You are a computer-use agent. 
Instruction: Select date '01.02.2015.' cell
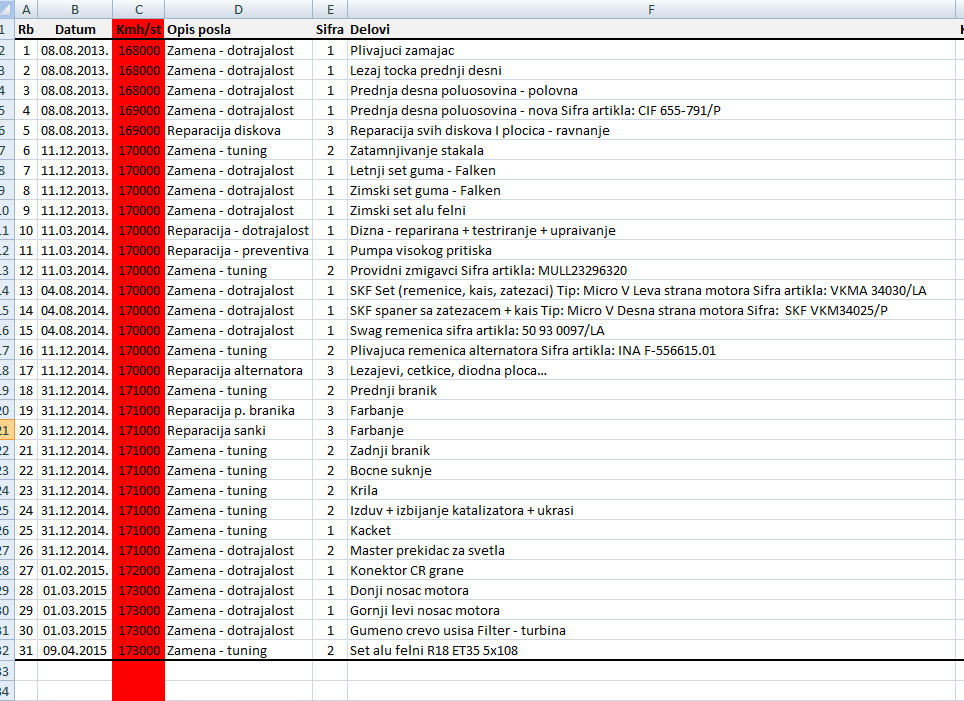[75, 570]
